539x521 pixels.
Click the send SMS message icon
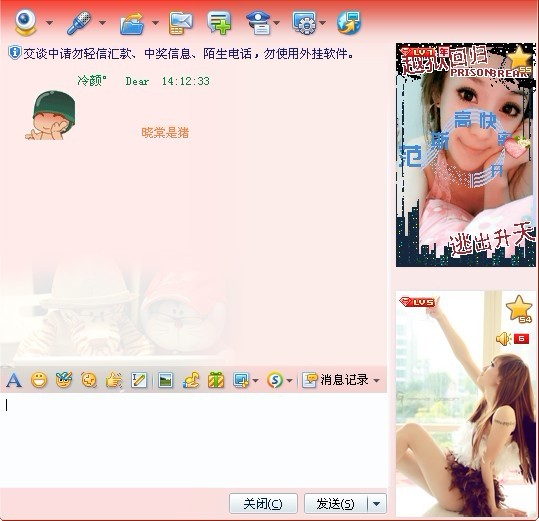(x=181, y=23)
